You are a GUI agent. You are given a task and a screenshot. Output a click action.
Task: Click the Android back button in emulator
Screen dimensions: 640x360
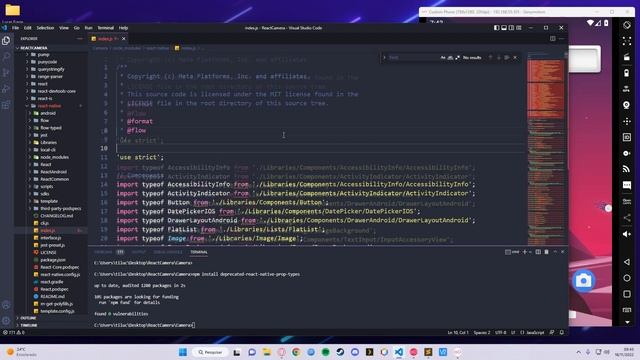627,262
